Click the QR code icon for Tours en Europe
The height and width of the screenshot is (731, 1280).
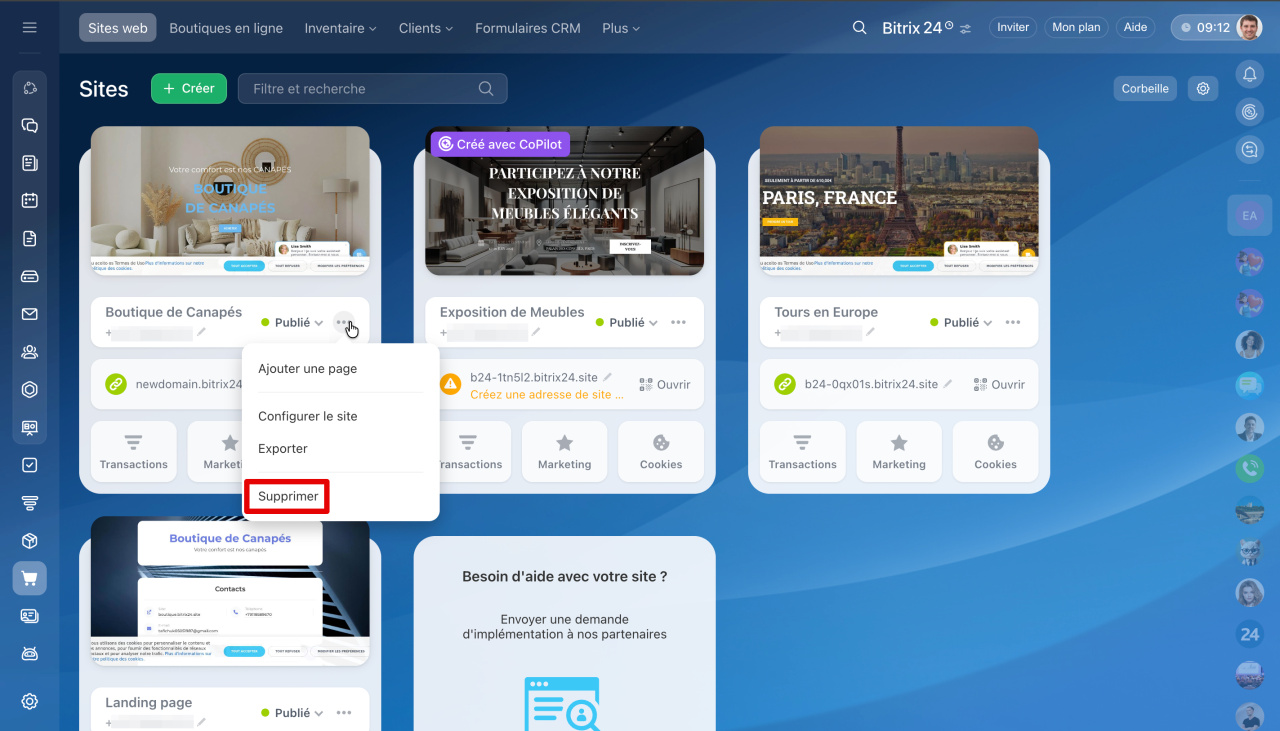[x=980, y=384]
